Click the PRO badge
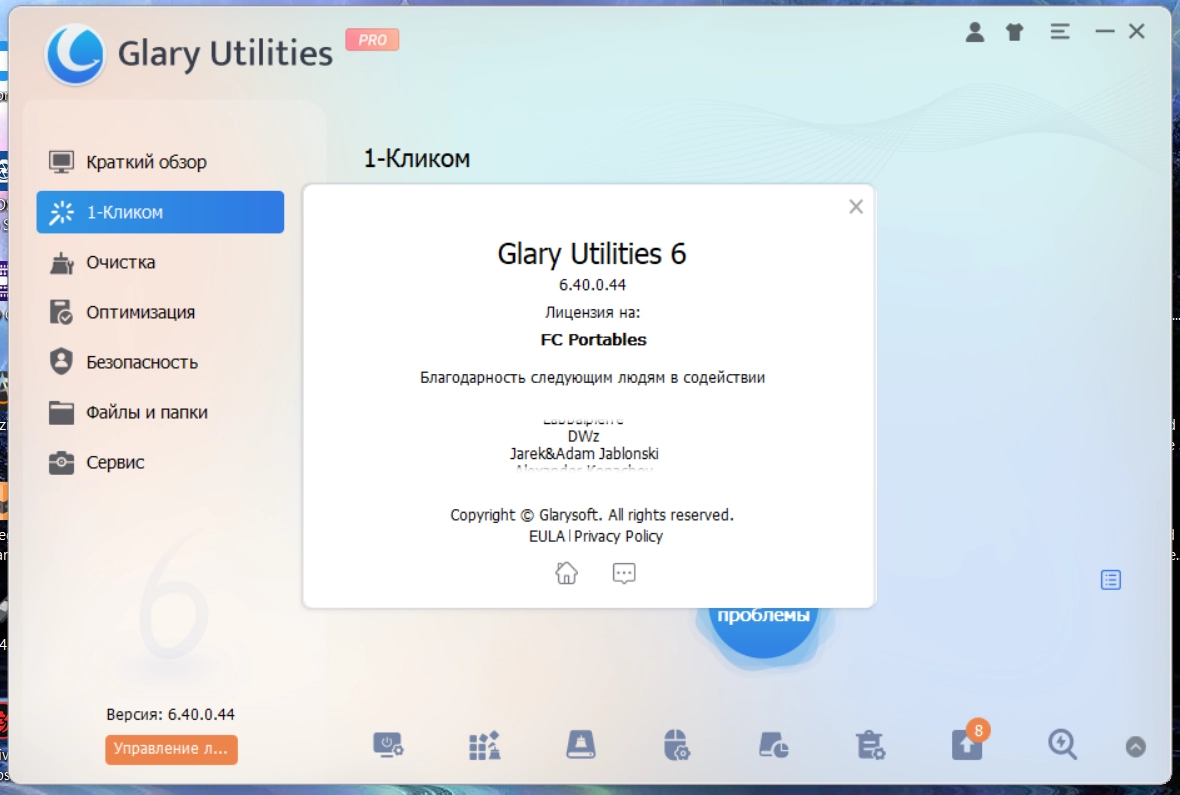 click(x=372, y=40)
